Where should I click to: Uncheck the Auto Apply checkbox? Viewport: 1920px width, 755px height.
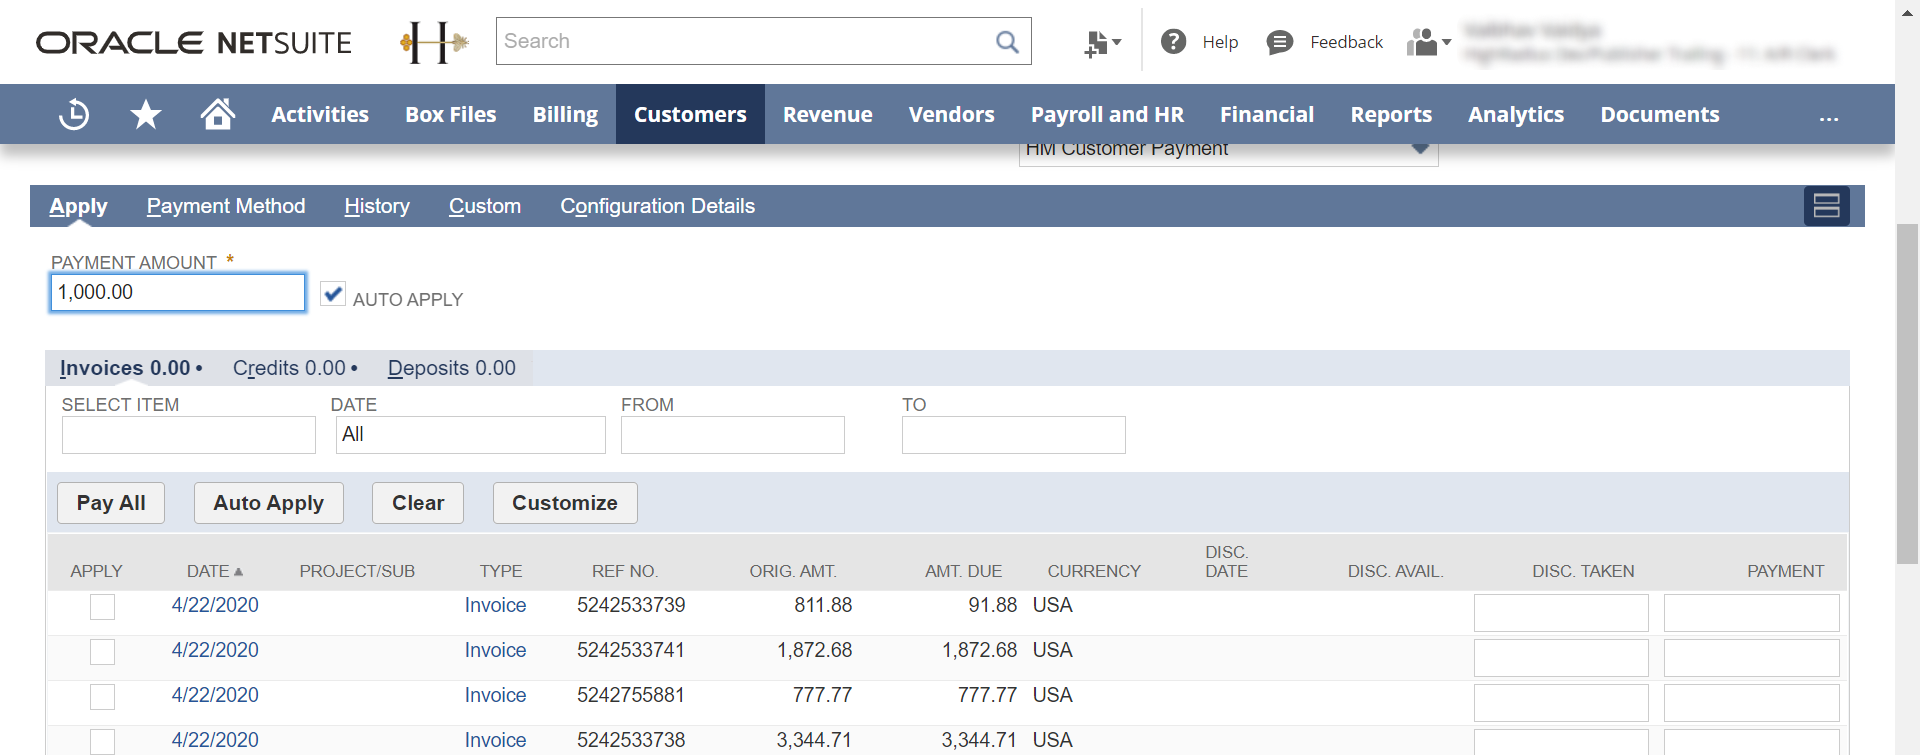tap(333, 294)
